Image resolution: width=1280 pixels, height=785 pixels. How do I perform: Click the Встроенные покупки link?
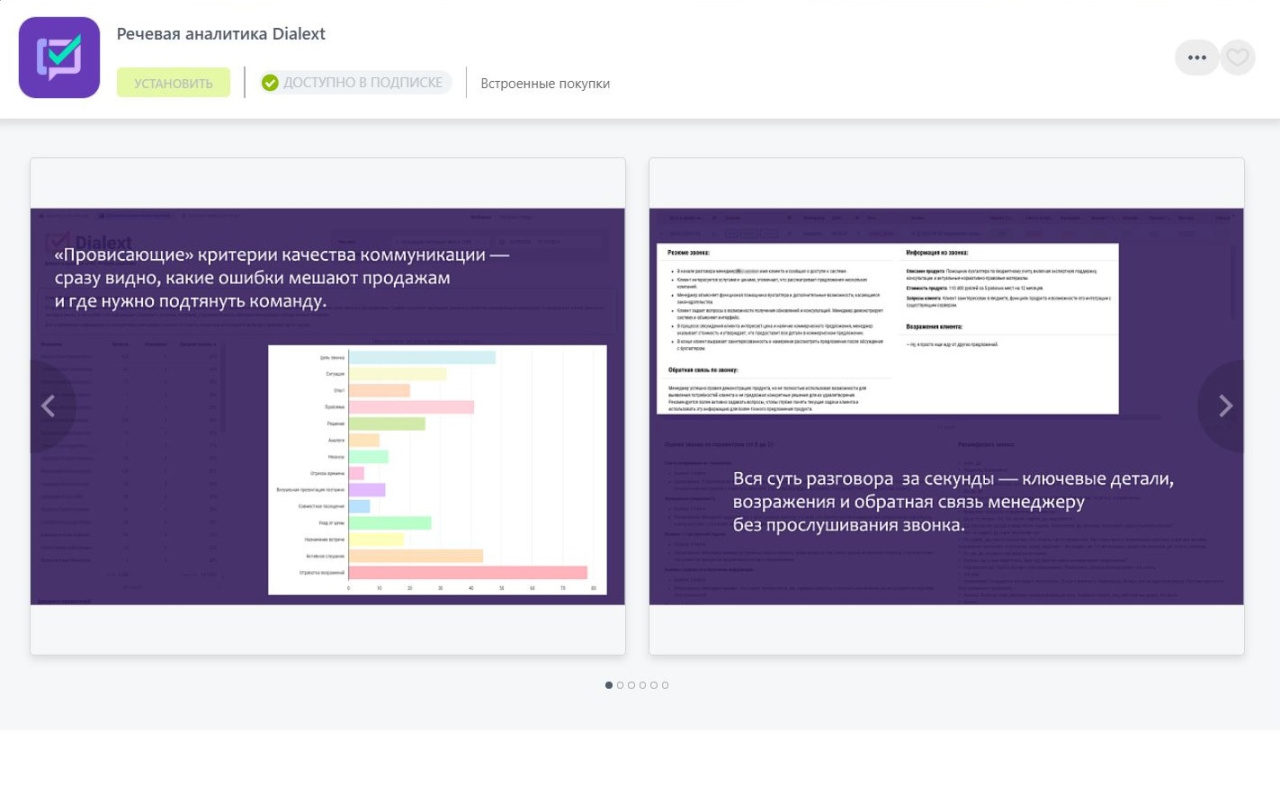coord(545,84)
